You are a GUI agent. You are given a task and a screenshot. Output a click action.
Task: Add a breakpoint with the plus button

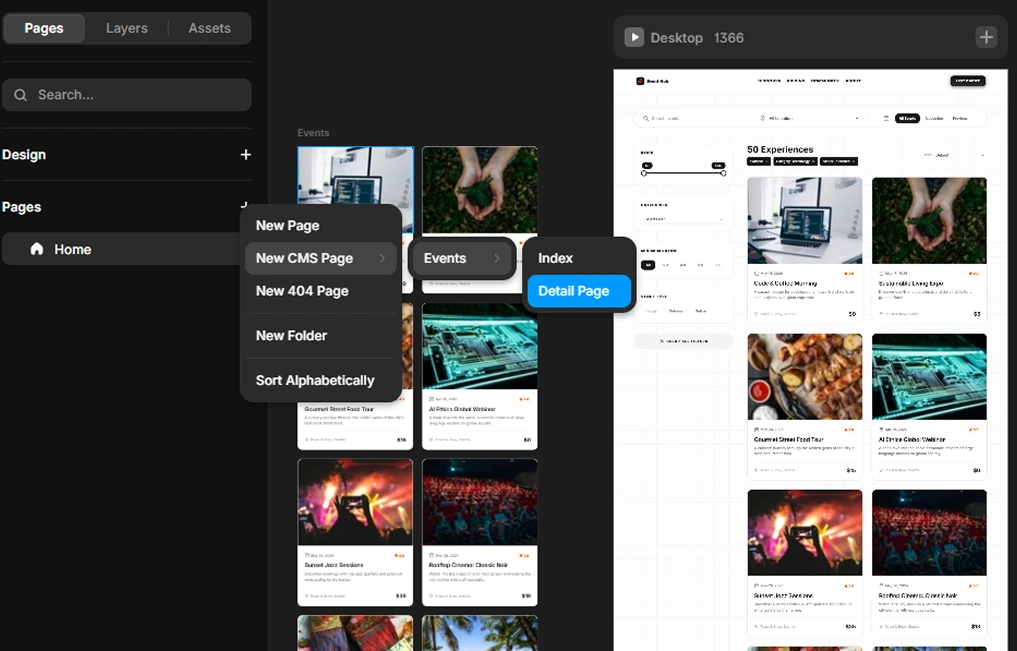986,38
